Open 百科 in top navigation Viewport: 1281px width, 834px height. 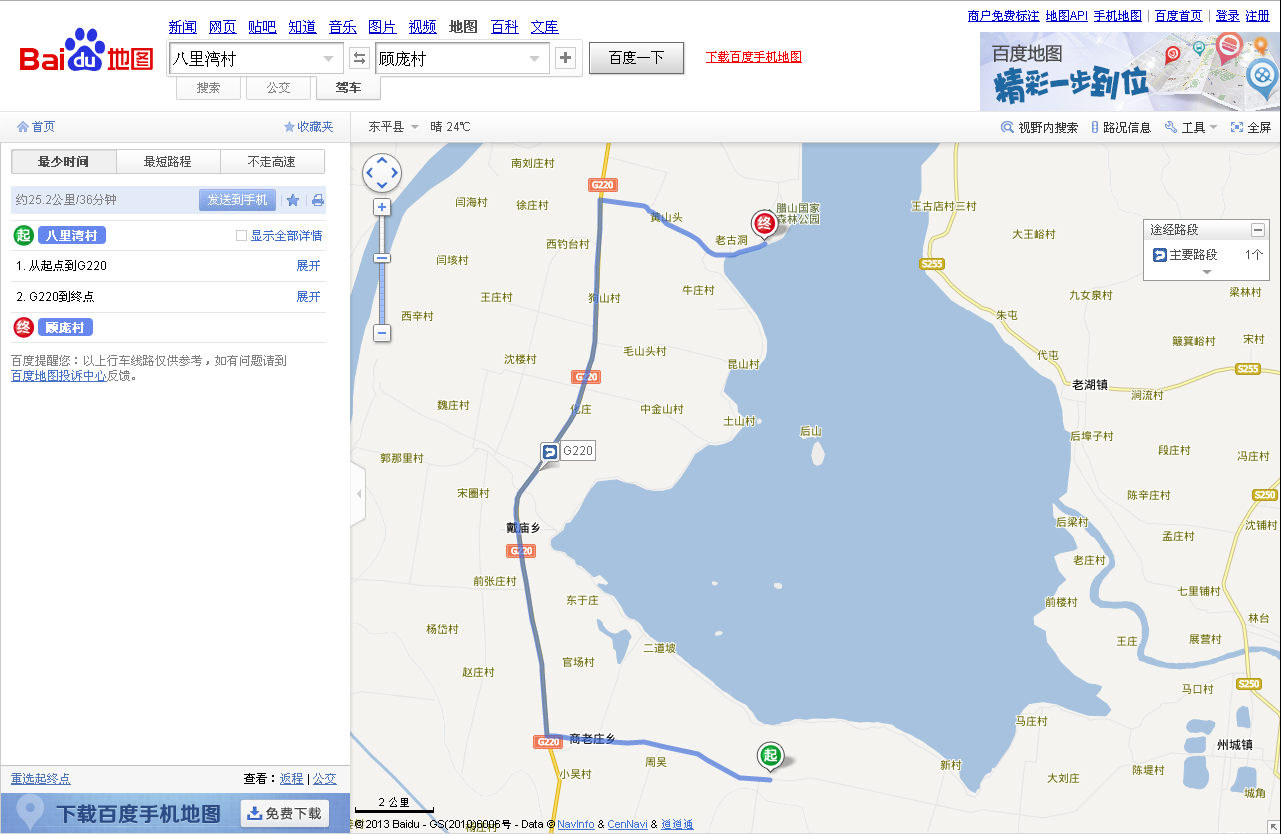coord(504,27)
